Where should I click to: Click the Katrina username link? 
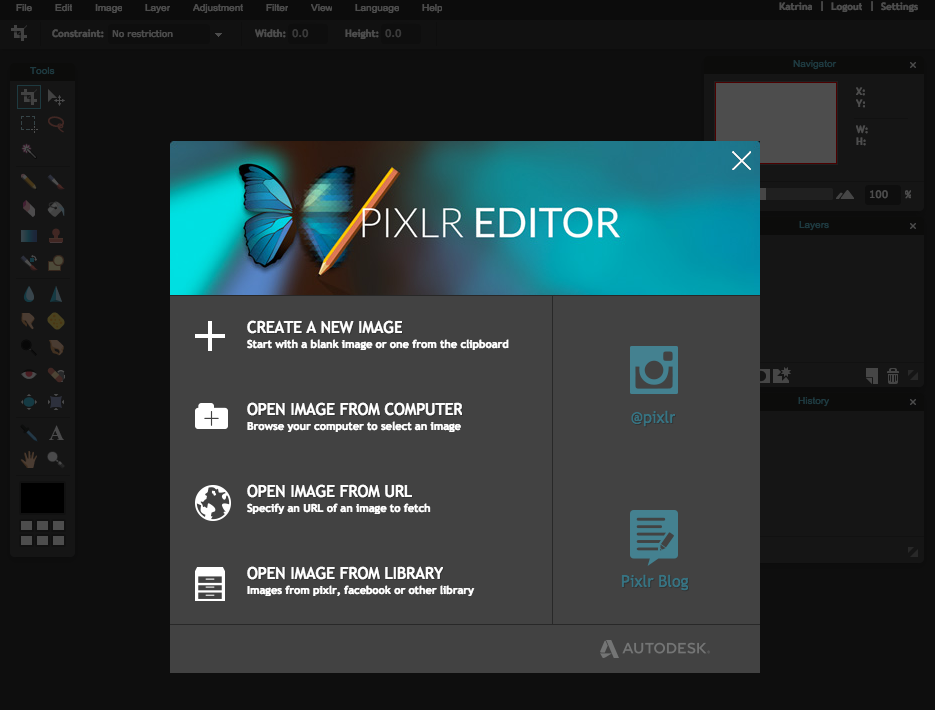point(795,7)
